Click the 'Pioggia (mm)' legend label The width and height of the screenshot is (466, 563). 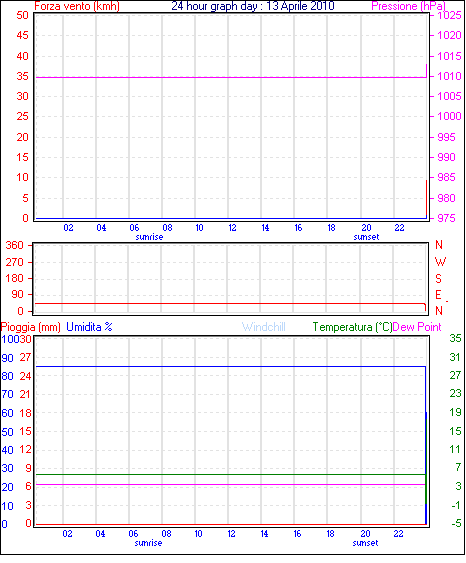pyautogui.click(x=31, y=327)
